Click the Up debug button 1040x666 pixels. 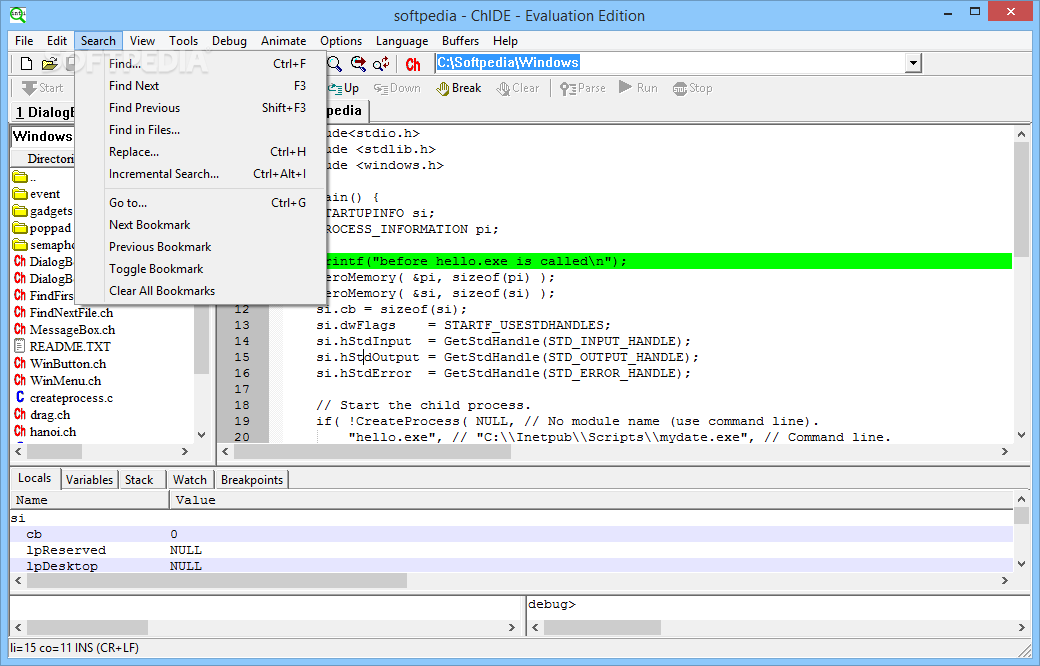[x=344, y=88]
